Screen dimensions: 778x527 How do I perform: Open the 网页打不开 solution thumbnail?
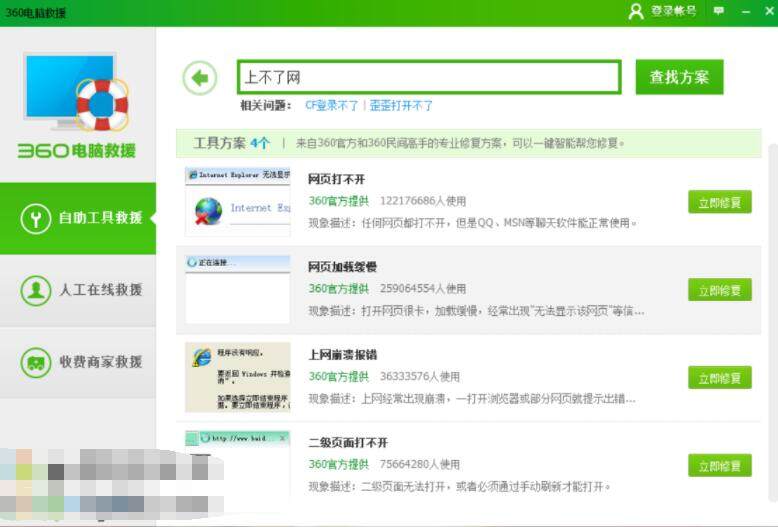coord(238,202)
